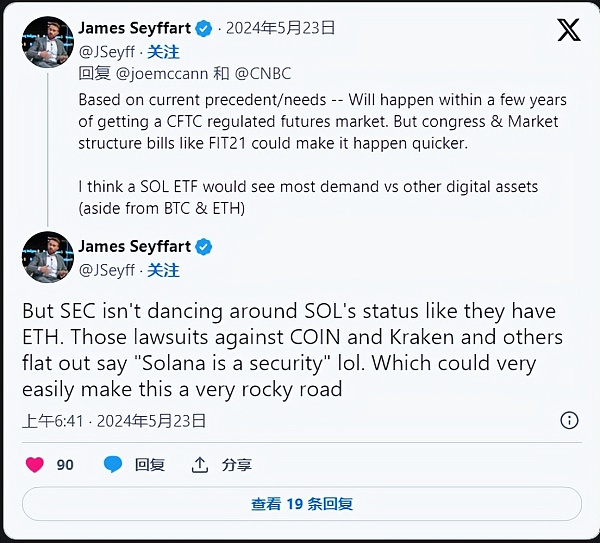Follow @JSeyff via the top 关注 link
The height and width of the screenshot is (543, 600).
[x=163, y=51]
